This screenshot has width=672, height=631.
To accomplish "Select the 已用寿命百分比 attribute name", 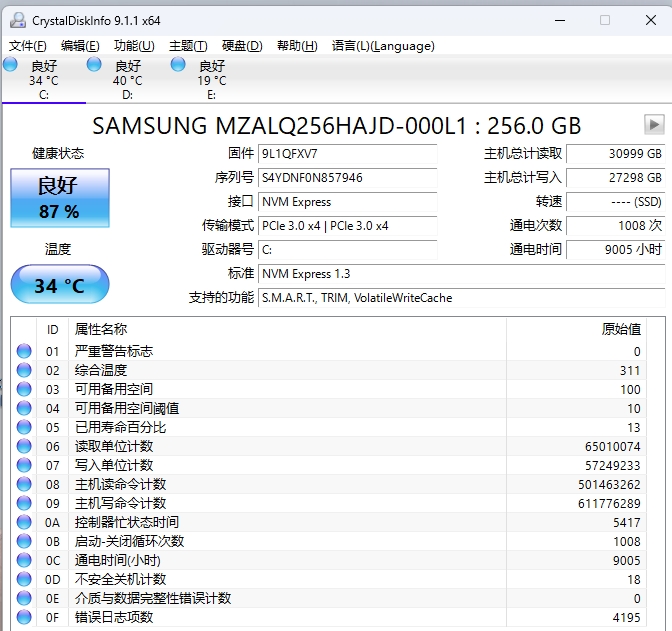I will click(x=120, y=427).
